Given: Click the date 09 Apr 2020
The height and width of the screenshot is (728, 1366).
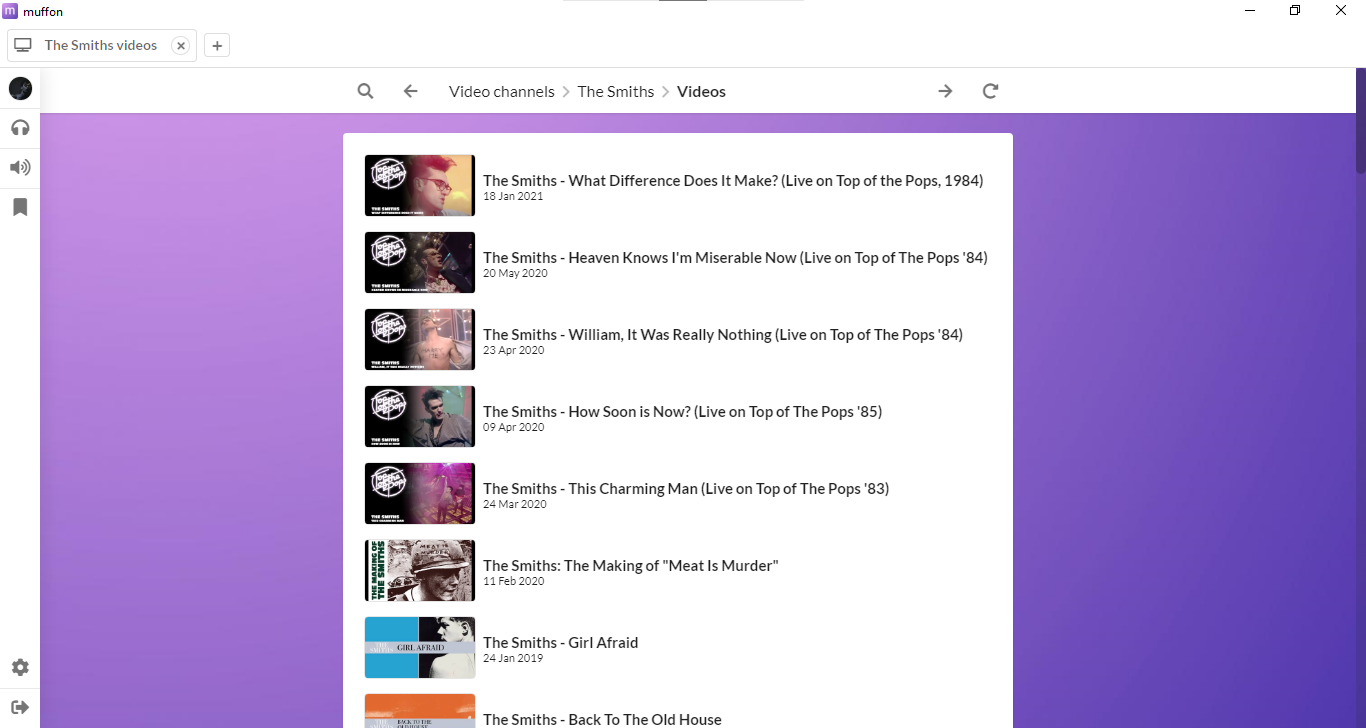Looking at the screenshot, I should pyautogui.click(x=513, y=428).
